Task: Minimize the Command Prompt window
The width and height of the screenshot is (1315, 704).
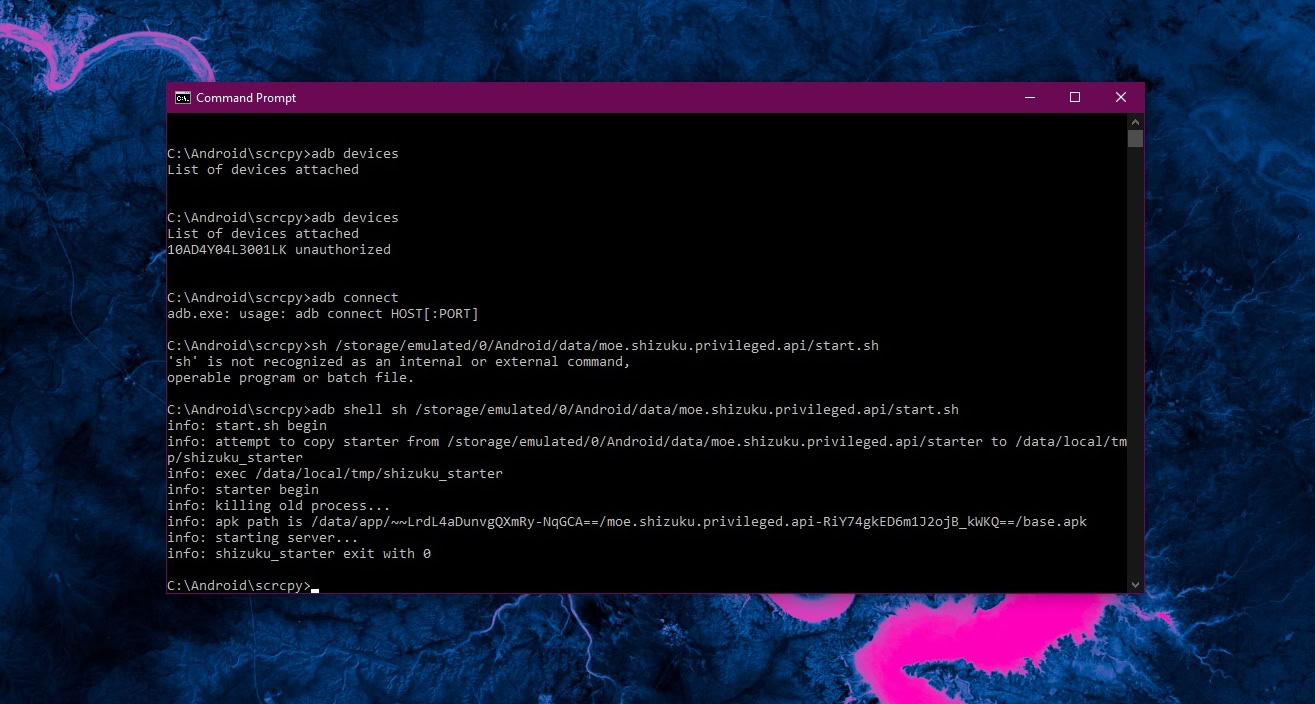Action: pyautogui.click(x=1029, y=97)
